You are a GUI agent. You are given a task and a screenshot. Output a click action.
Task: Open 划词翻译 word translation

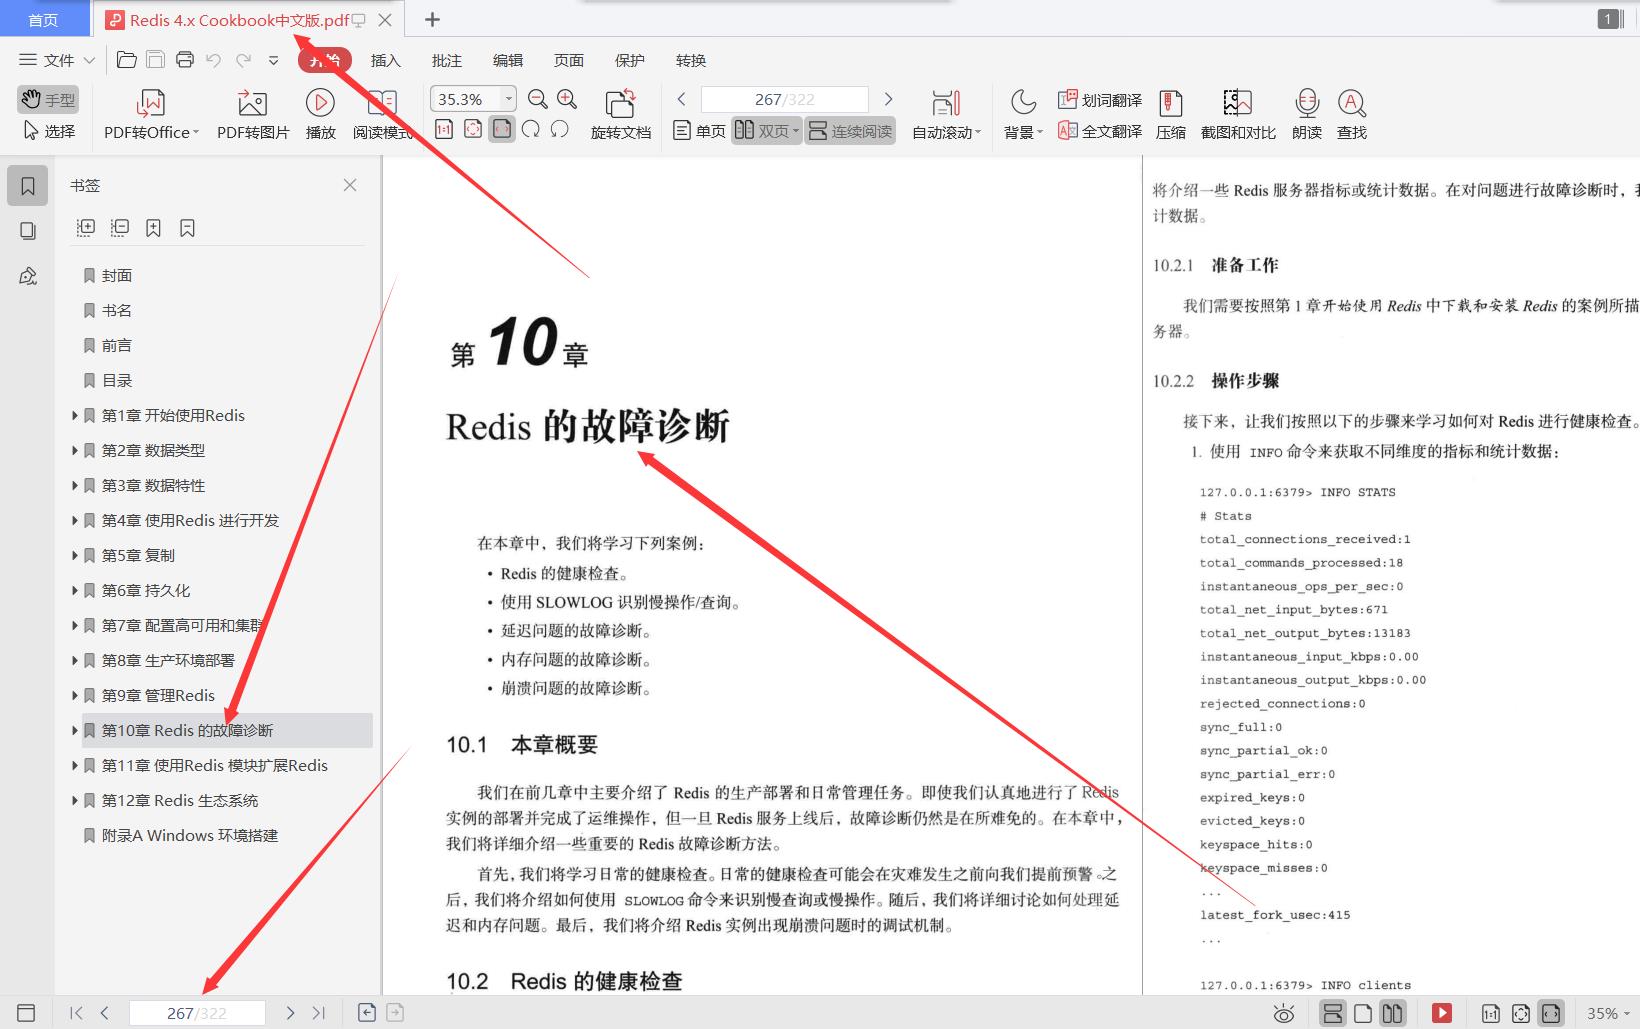1100,100
